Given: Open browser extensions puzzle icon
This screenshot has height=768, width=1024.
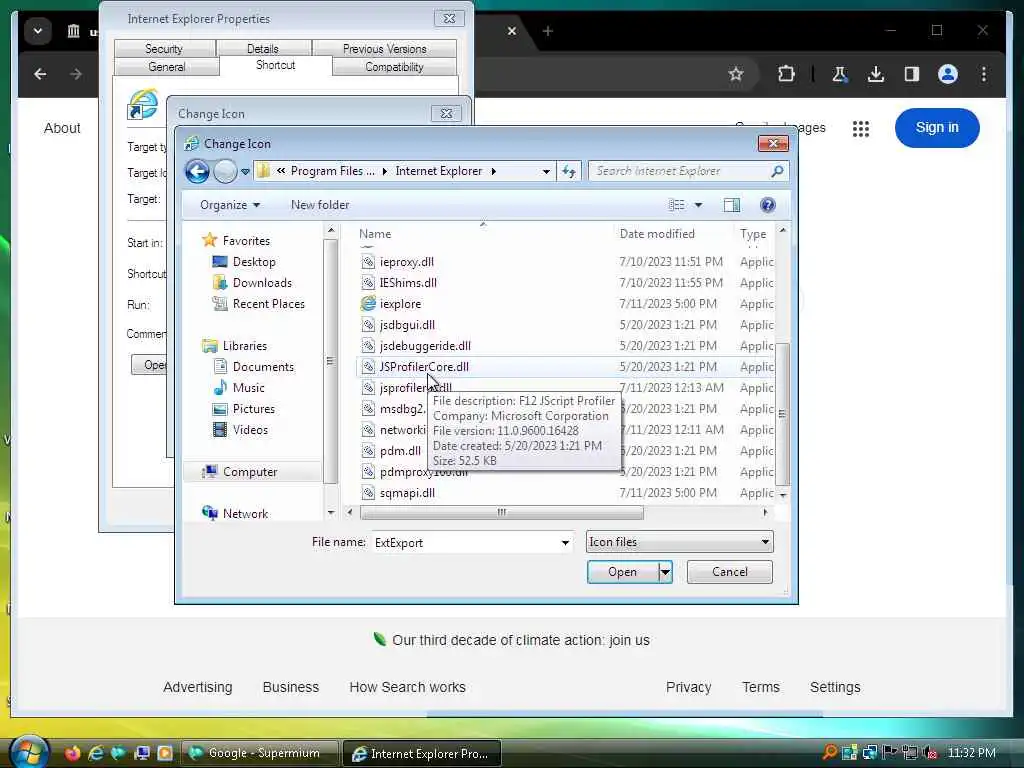Looking at the screenshot, I should (786, 74).
